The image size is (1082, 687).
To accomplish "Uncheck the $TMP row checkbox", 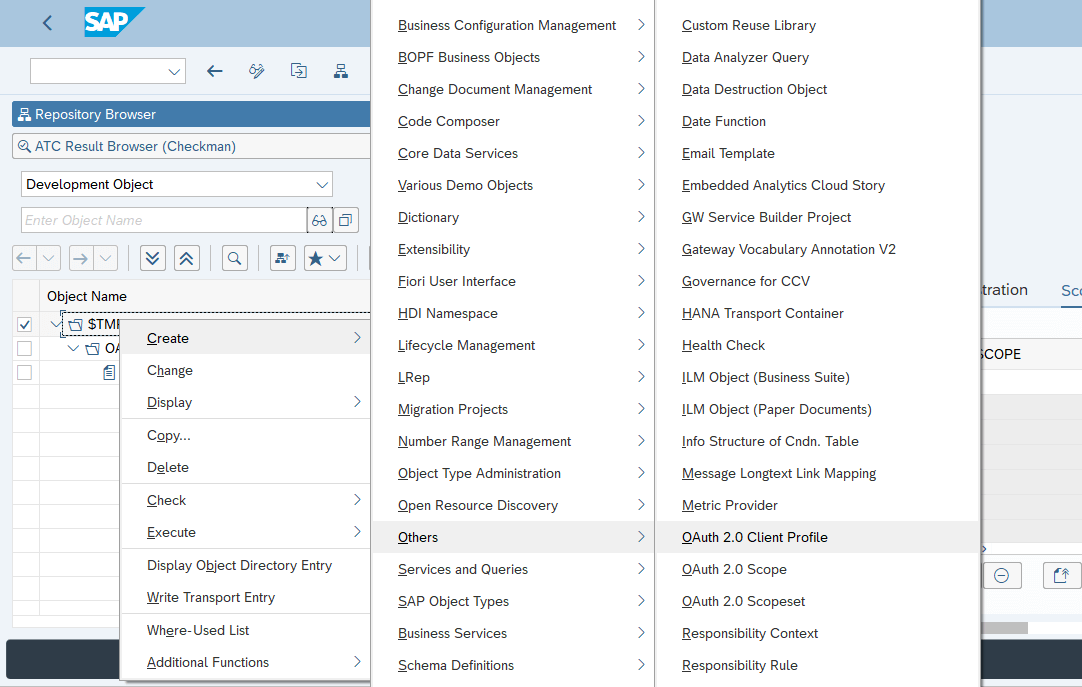I will (24, 324).
